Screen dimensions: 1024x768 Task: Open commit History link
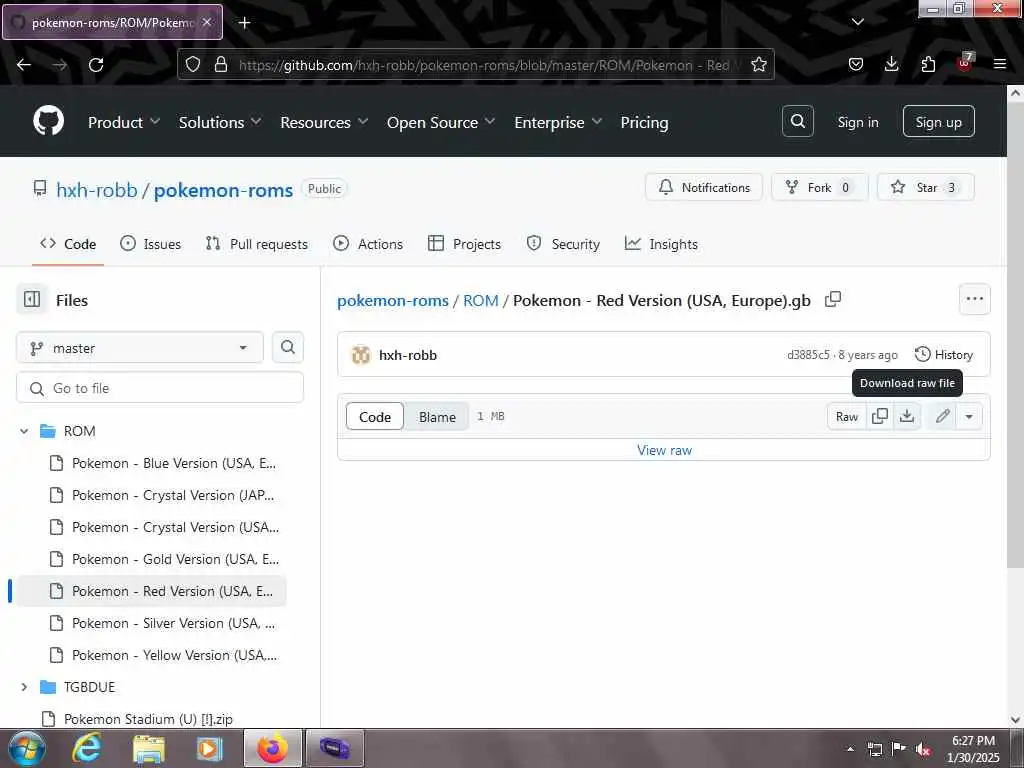(x=944, y=355)
